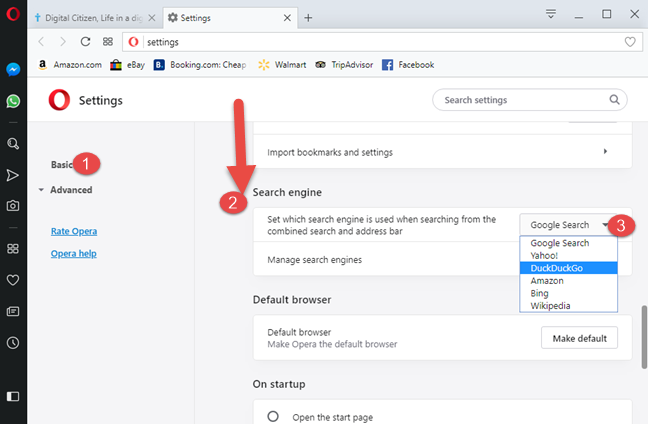This screenshot has height=424, width=648.
Task: Open the Booking.com bookmark
Action: point(200,65)
